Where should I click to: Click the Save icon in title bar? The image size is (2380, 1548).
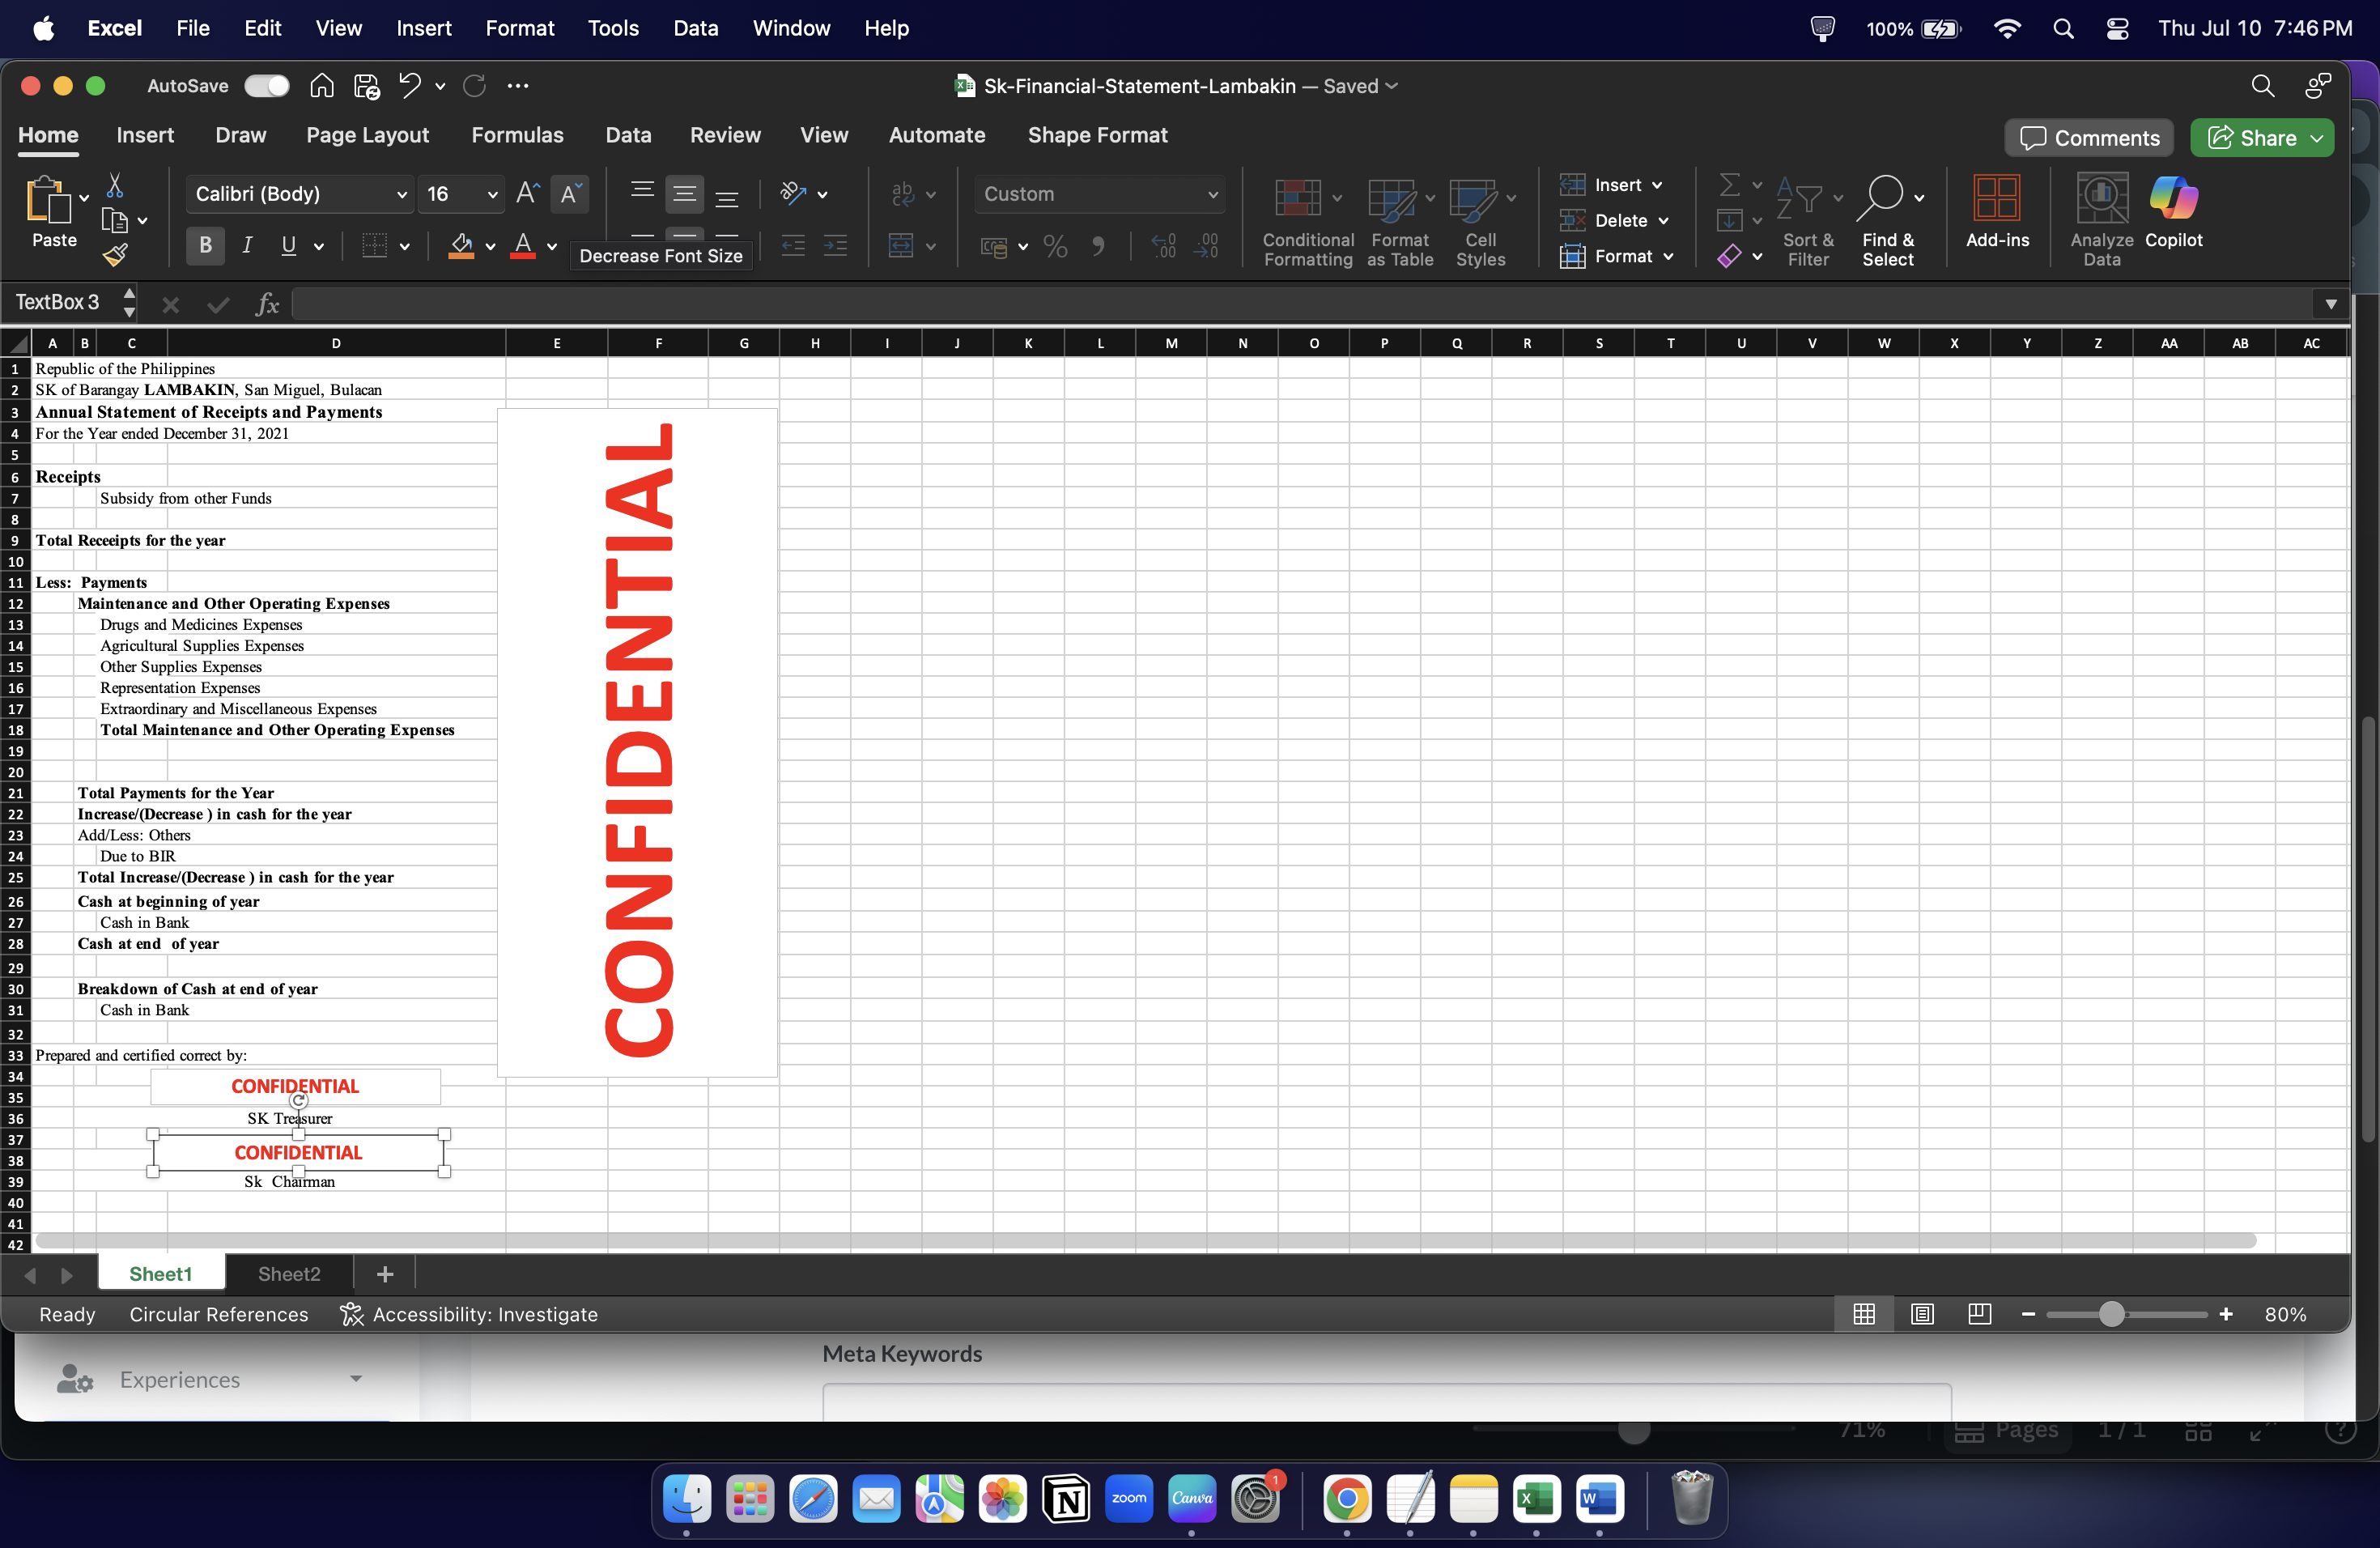(x=366, y=85)
